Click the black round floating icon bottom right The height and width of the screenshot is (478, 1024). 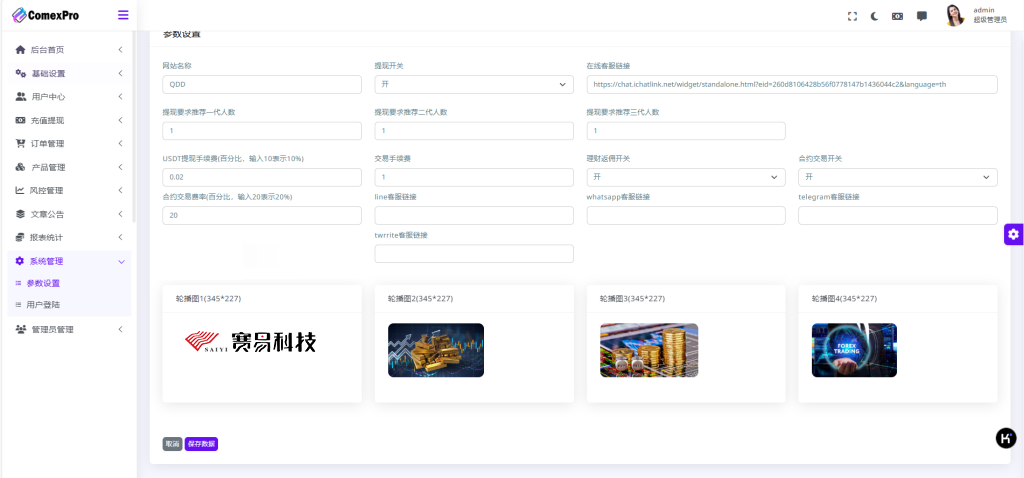[1006, 438]
